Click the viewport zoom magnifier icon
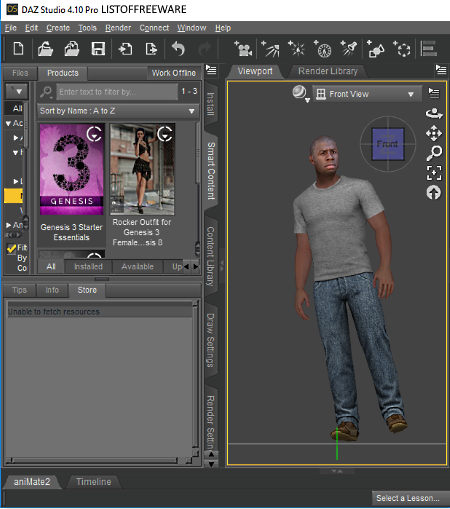 [434, 153]
